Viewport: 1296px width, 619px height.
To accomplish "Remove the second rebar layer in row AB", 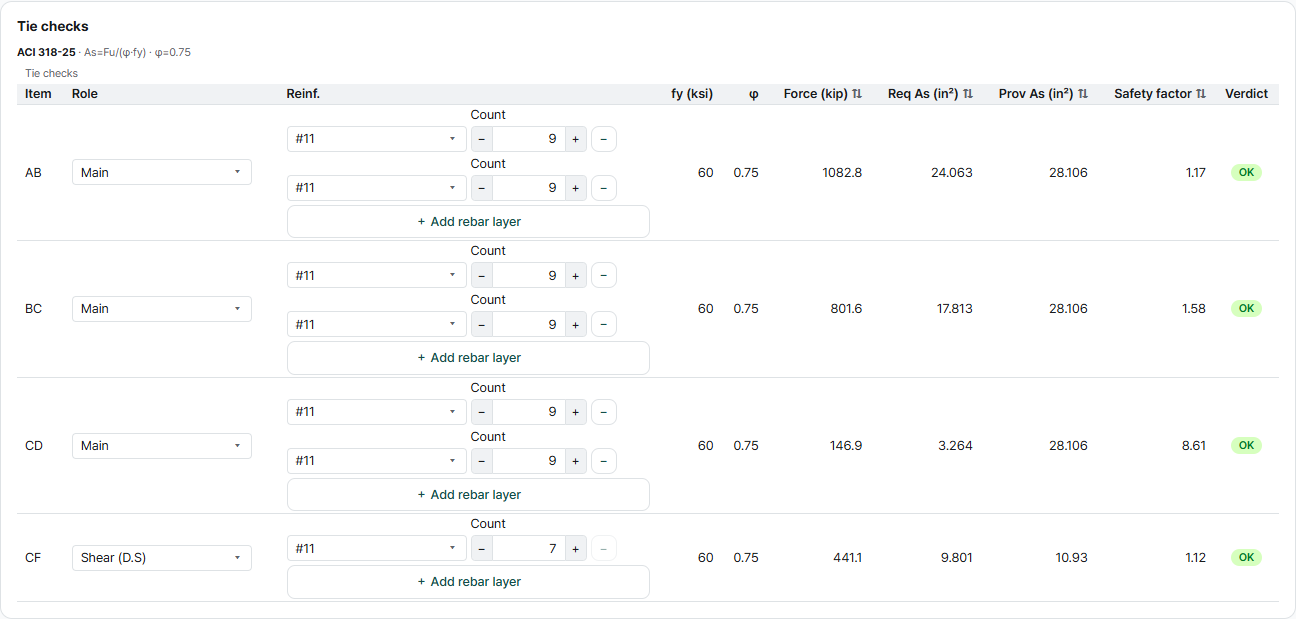I will (x=604, y=188).
